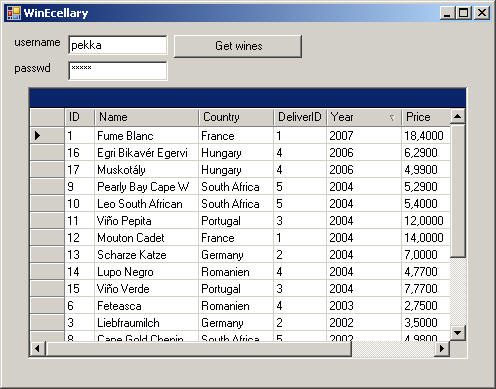Click the horizontal scrollbar thumb
496x389 pixels.
pos(199,349)
